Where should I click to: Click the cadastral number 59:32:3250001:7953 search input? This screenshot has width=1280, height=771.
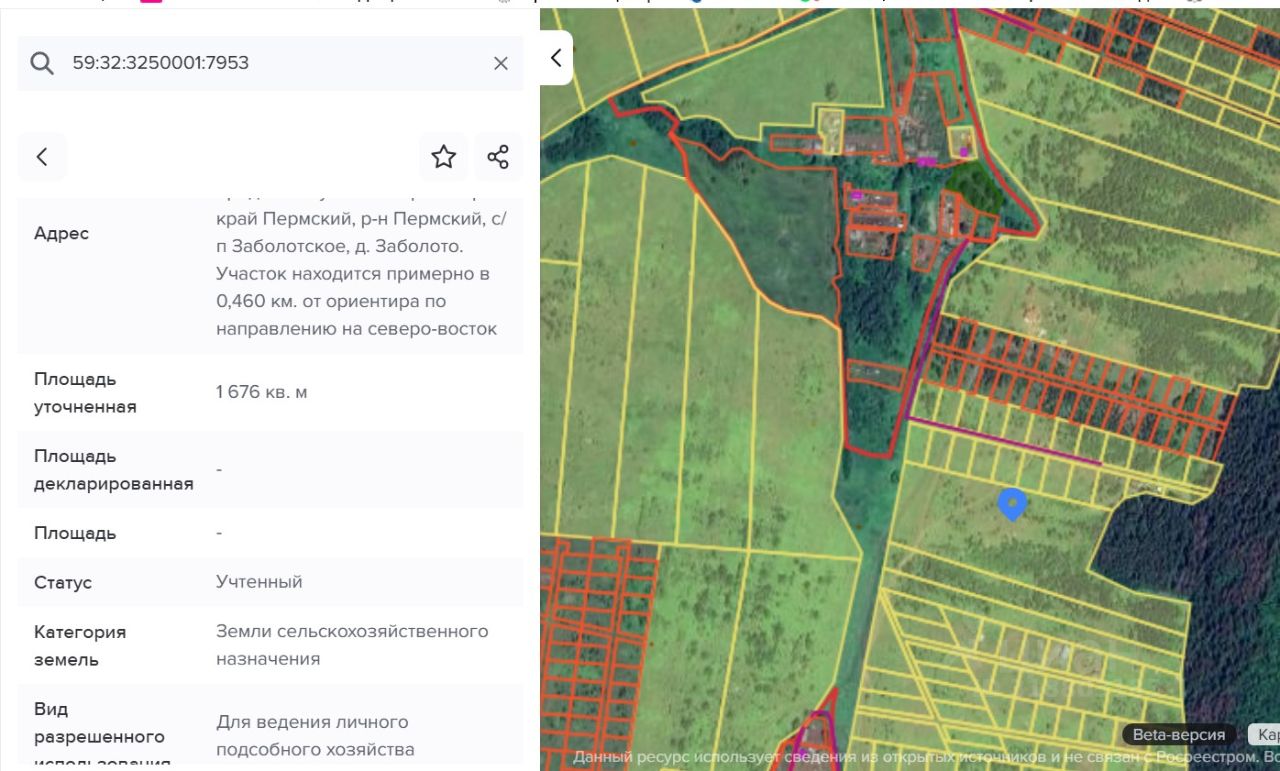[270, 63]
